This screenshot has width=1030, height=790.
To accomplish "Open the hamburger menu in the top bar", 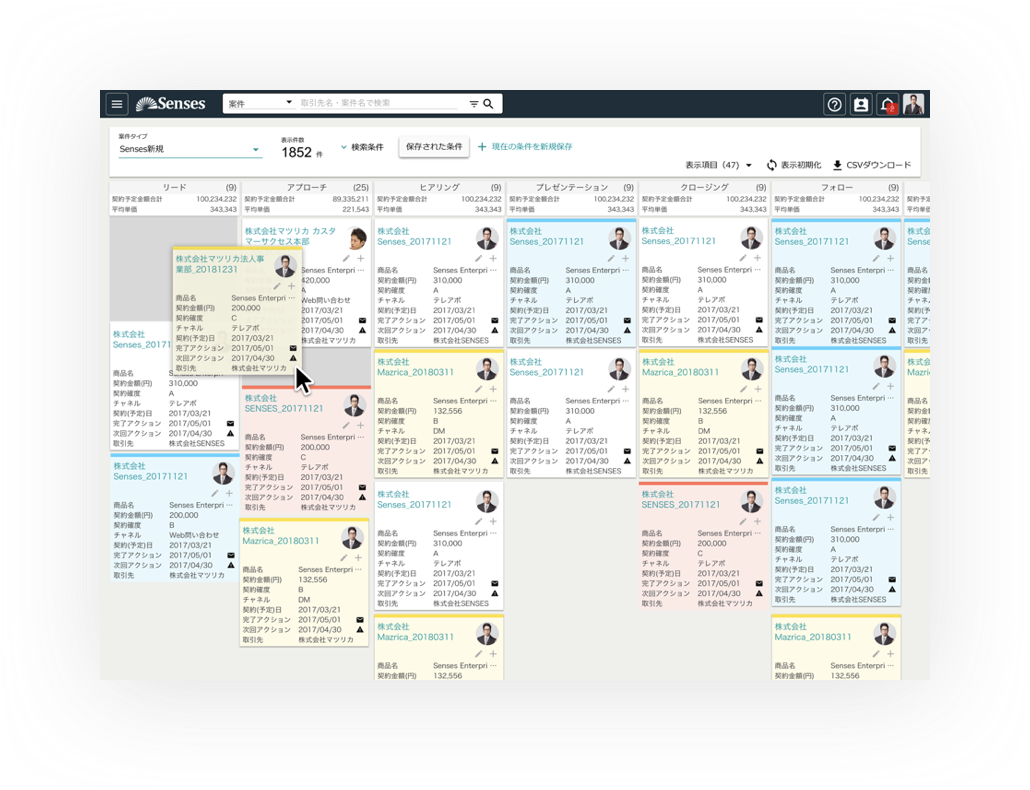I will [117, 104].
